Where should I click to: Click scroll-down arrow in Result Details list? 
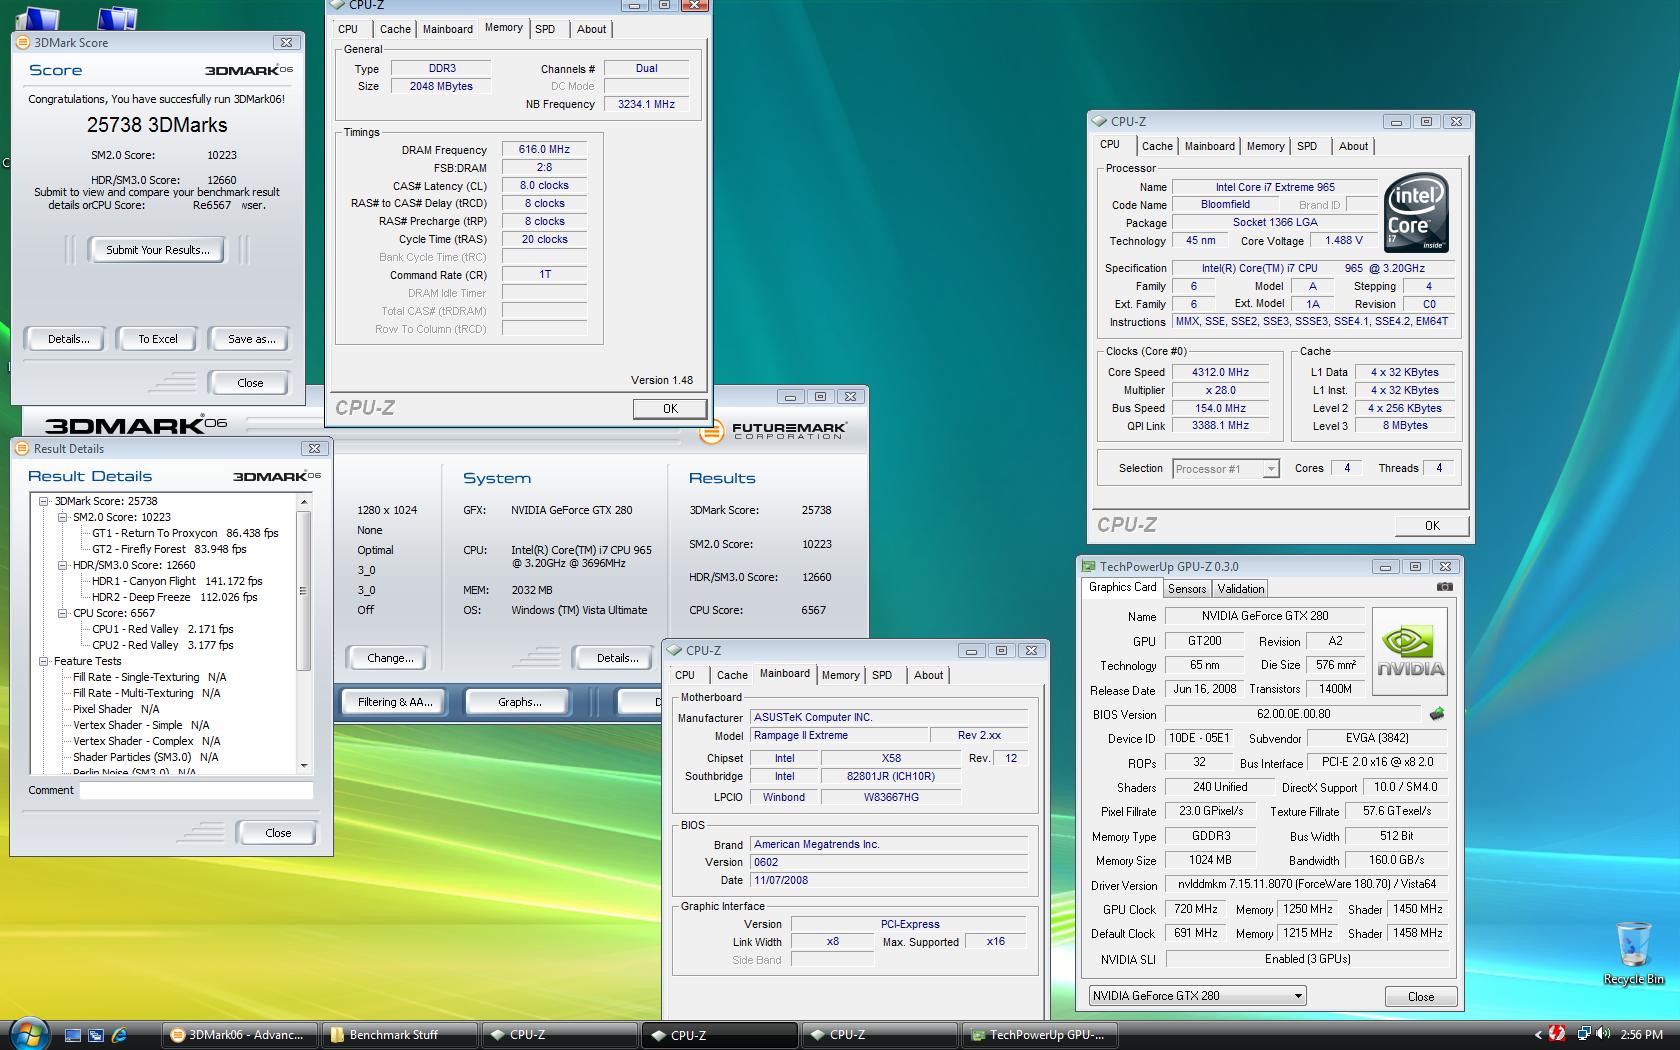(x=305, y=766)
